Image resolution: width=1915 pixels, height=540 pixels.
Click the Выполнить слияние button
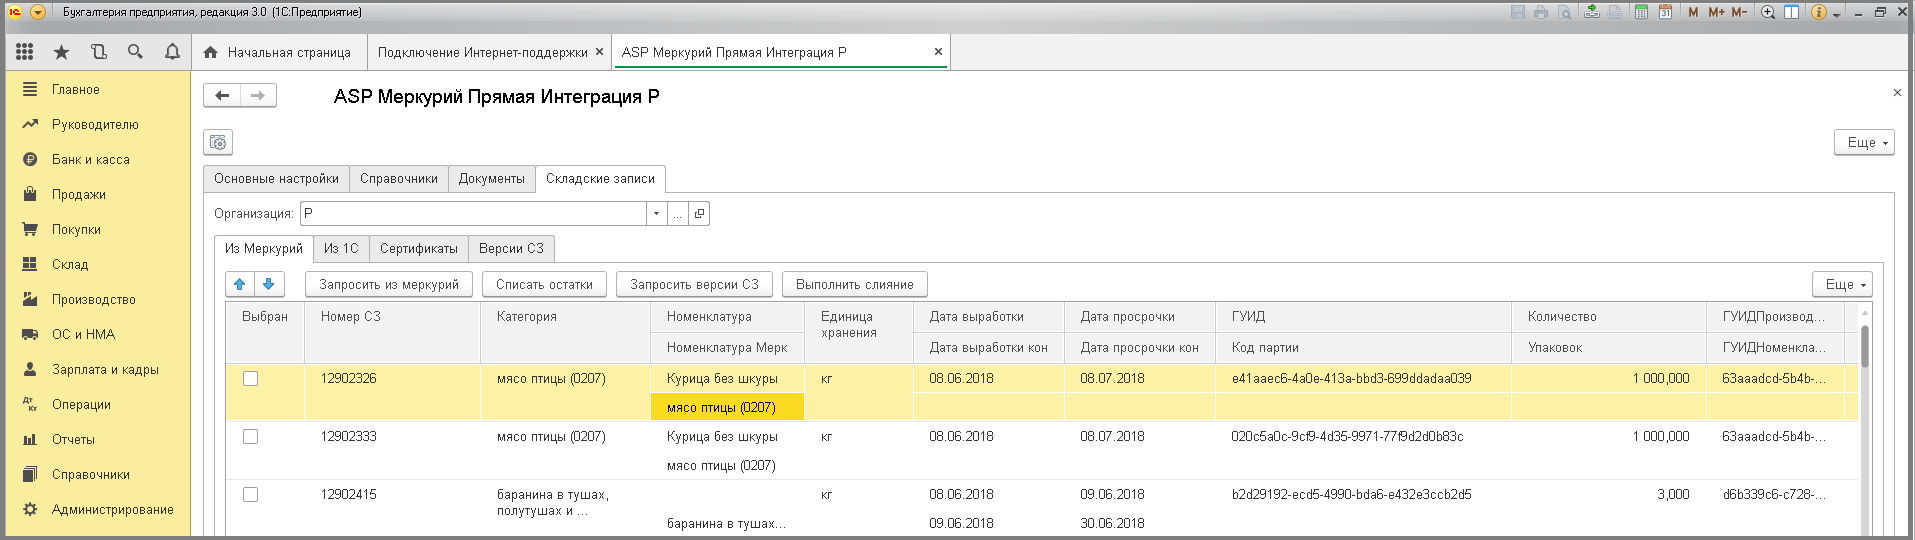pyautogui.click(x=855, y=284)
